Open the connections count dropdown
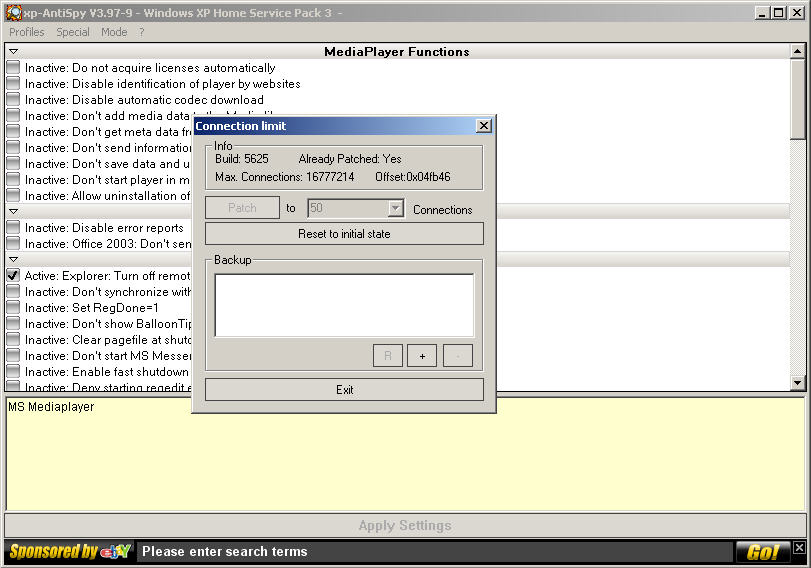The image size is (811, 568). 395,208
